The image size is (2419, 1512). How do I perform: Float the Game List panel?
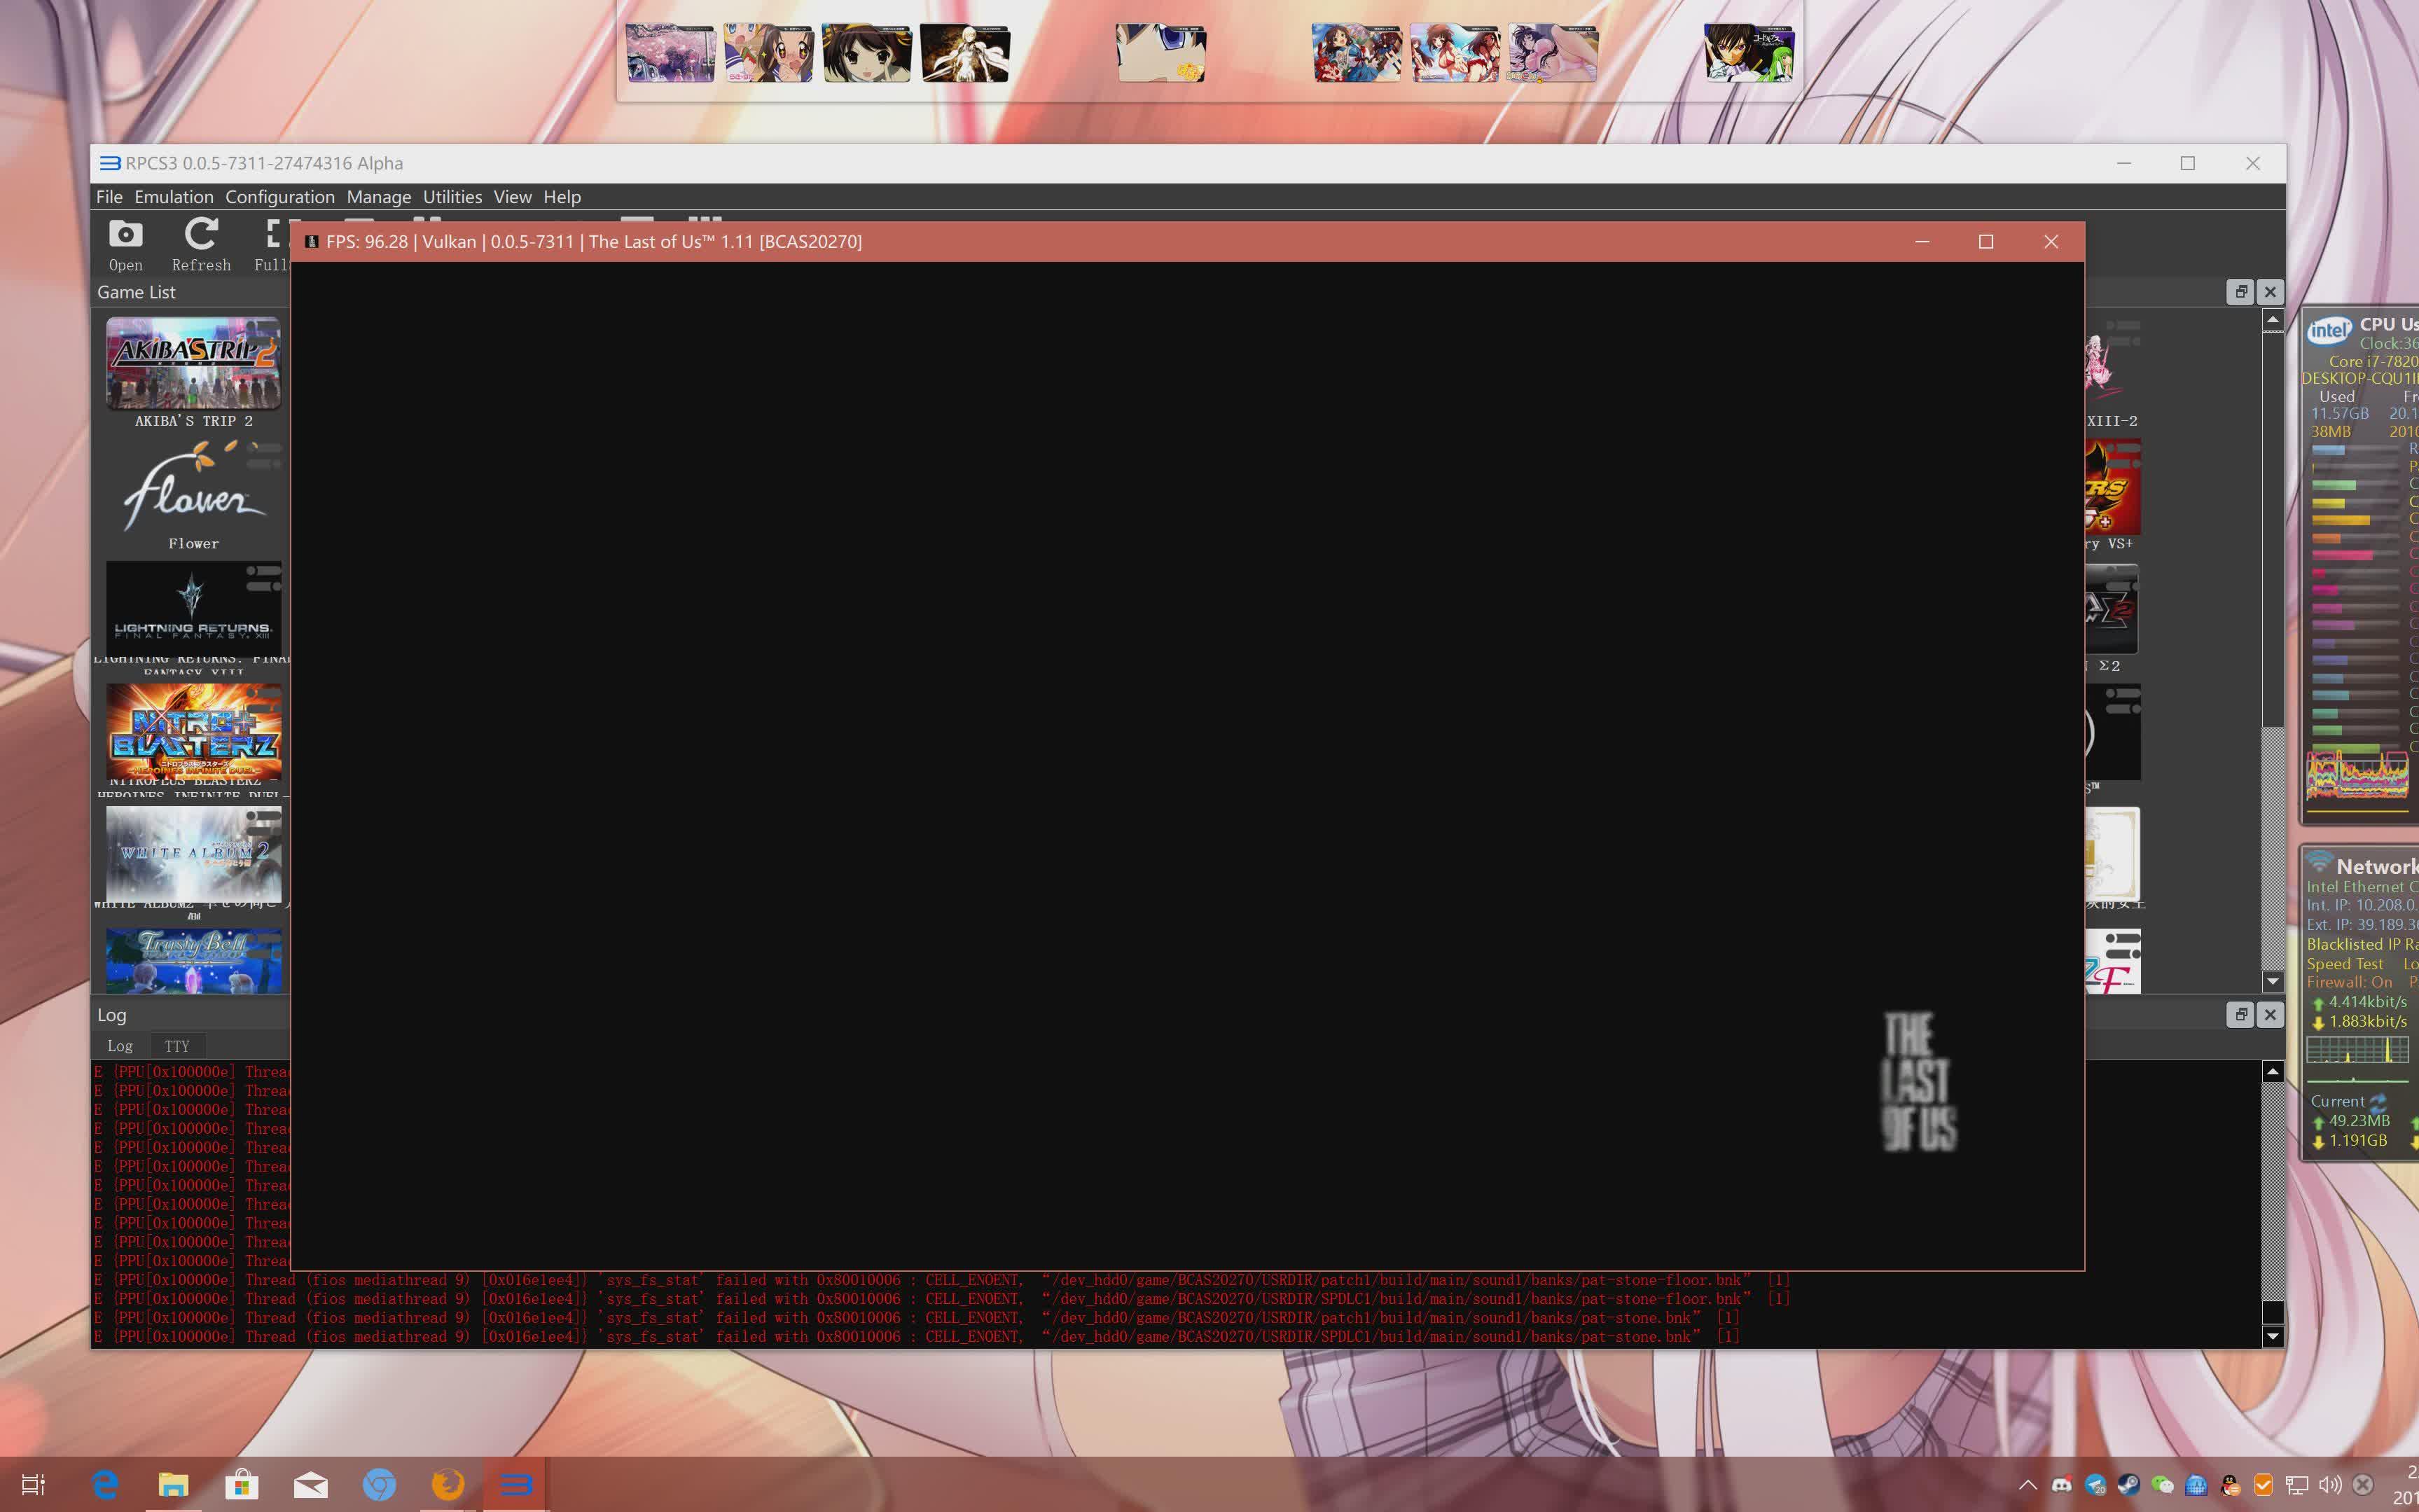coord(2240,292)
